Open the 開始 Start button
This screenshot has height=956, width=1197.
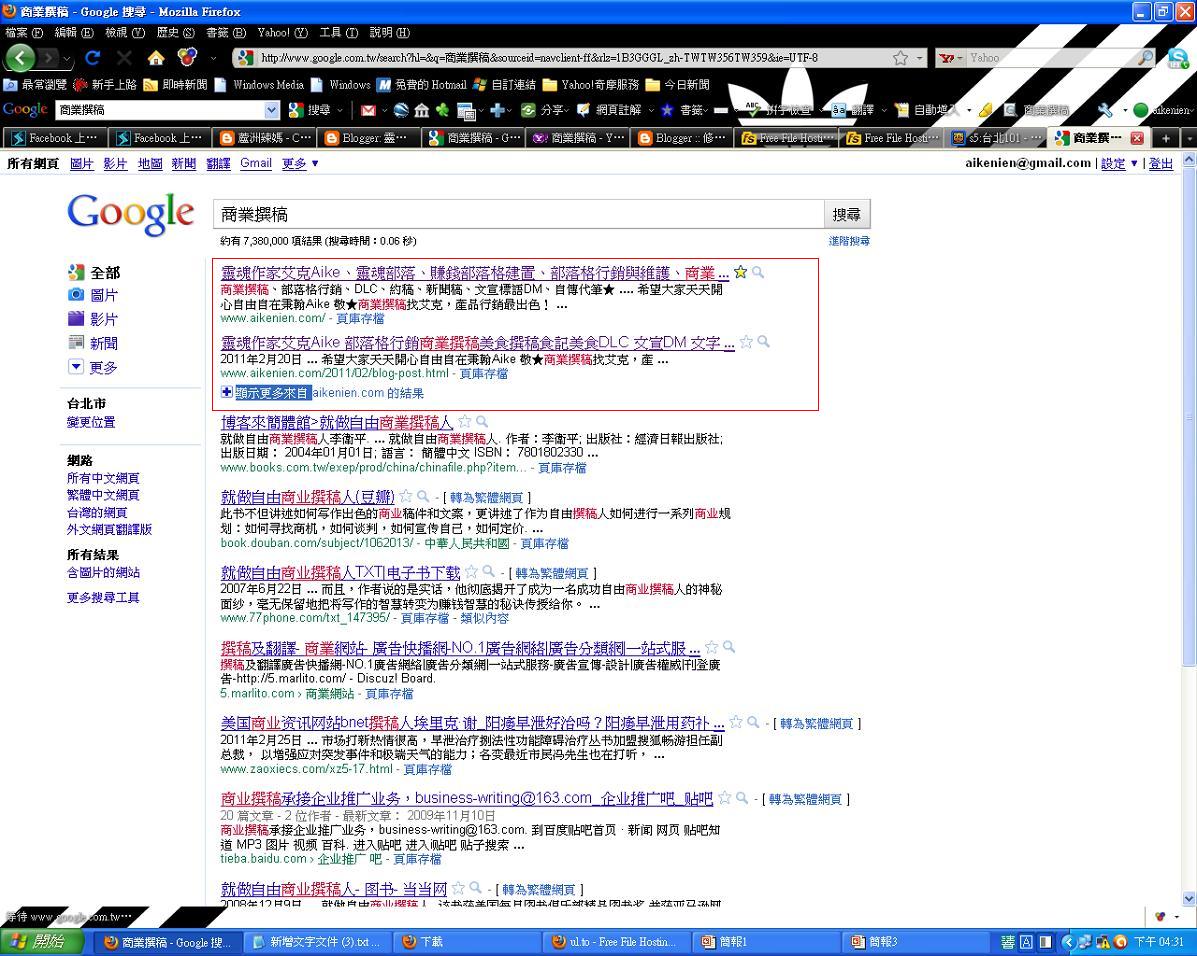click(42, 941)
